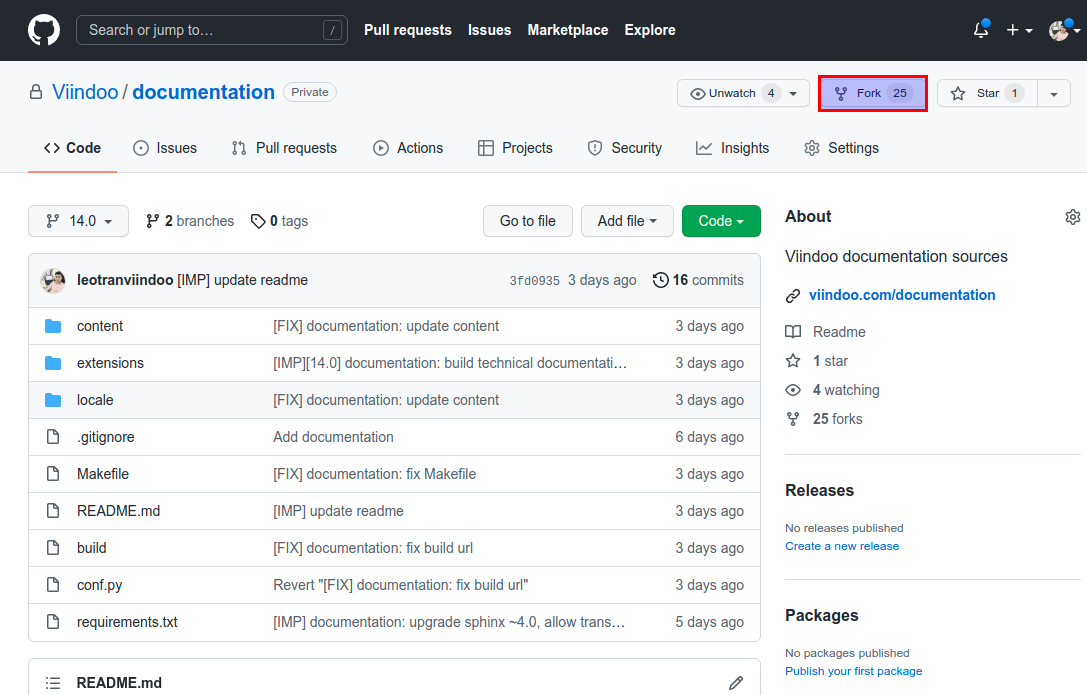
Task: Click the link icon beside viindoo.com/documentation
Action: pos(793,296)
